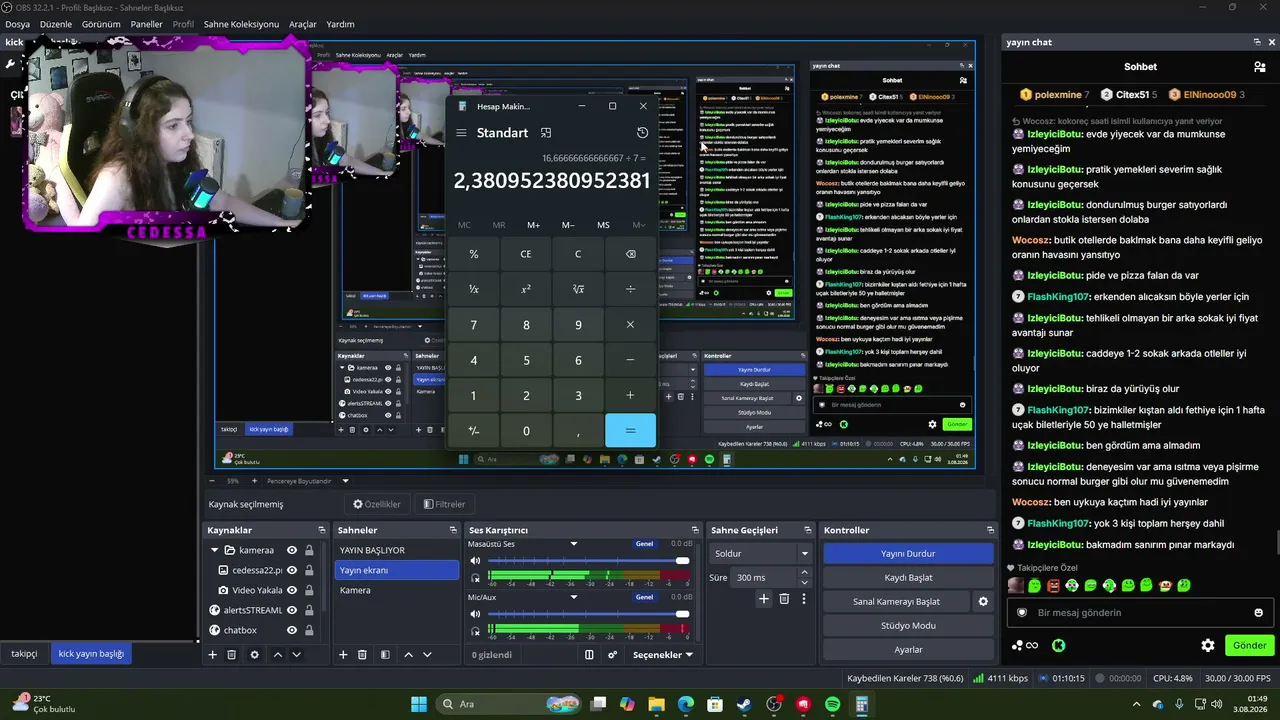Toggle lock on the alertsSTREAM source
Image resolution: width=1280 pixels, height=720 pixels.
309,610
